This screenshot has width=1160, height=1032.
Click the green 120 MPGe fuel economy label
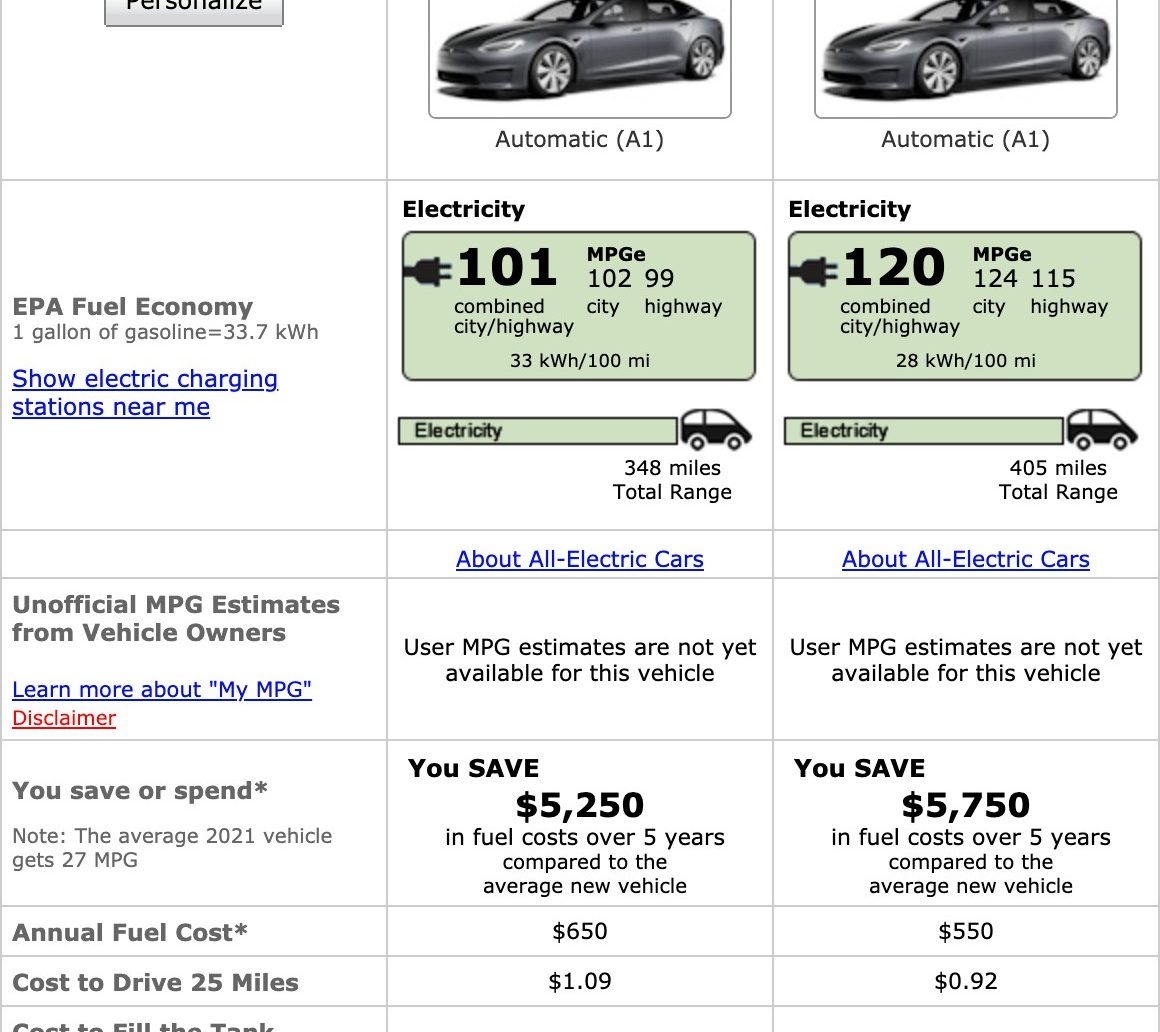965,306
